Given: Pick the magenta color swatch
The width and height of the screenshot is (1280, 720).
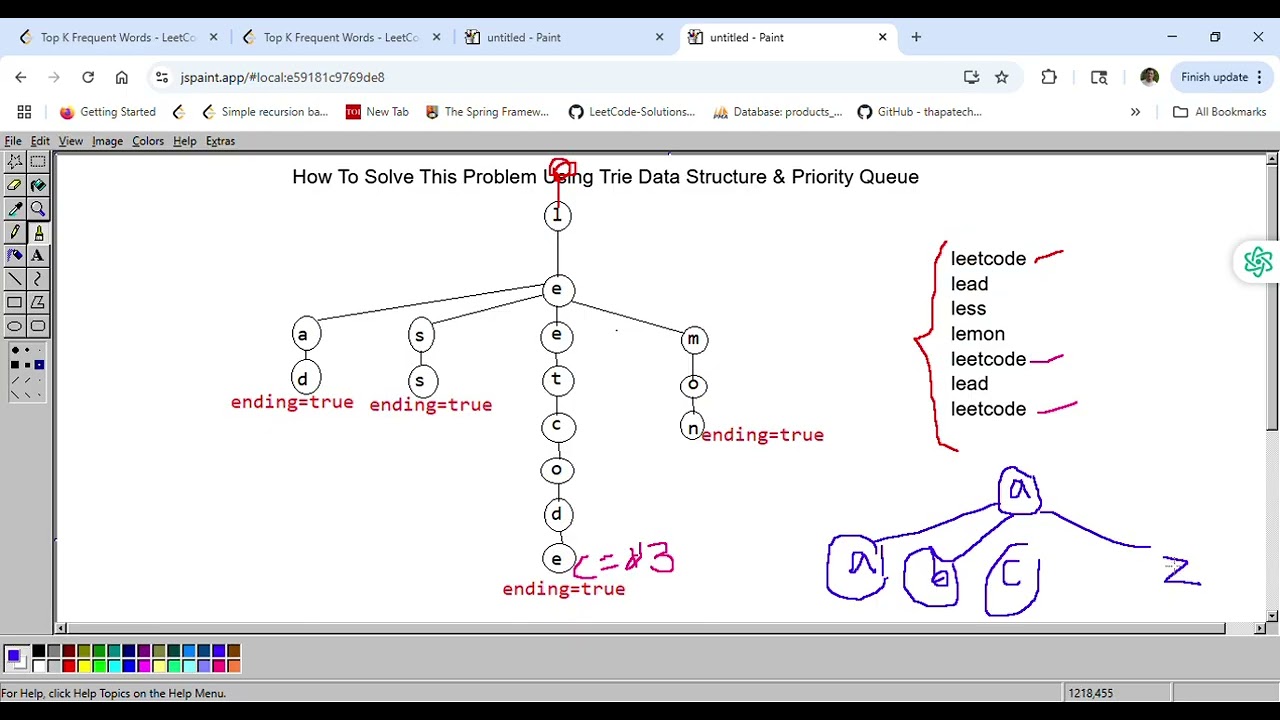Looking at the screenshot, I should (x=144, y=666).
